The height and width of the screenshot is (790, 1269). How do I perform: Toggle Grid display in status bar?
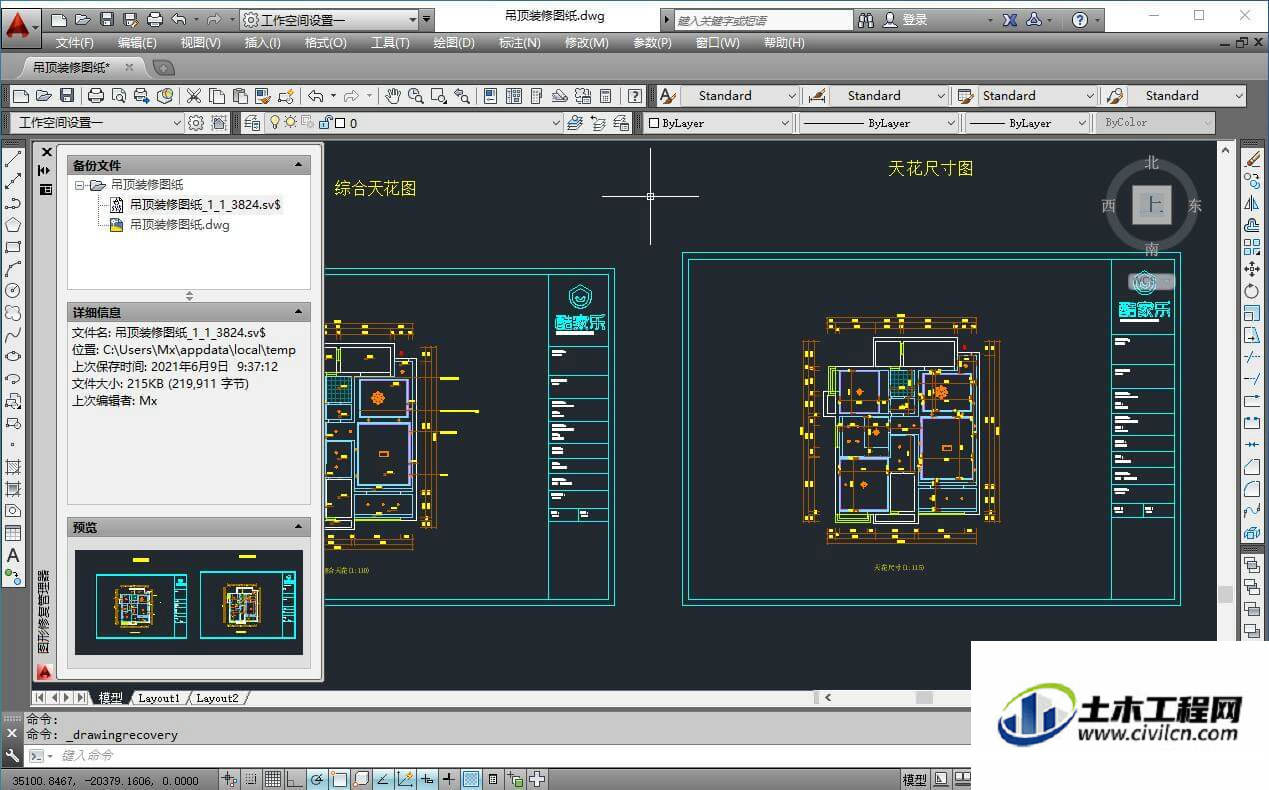coord(272,780)
